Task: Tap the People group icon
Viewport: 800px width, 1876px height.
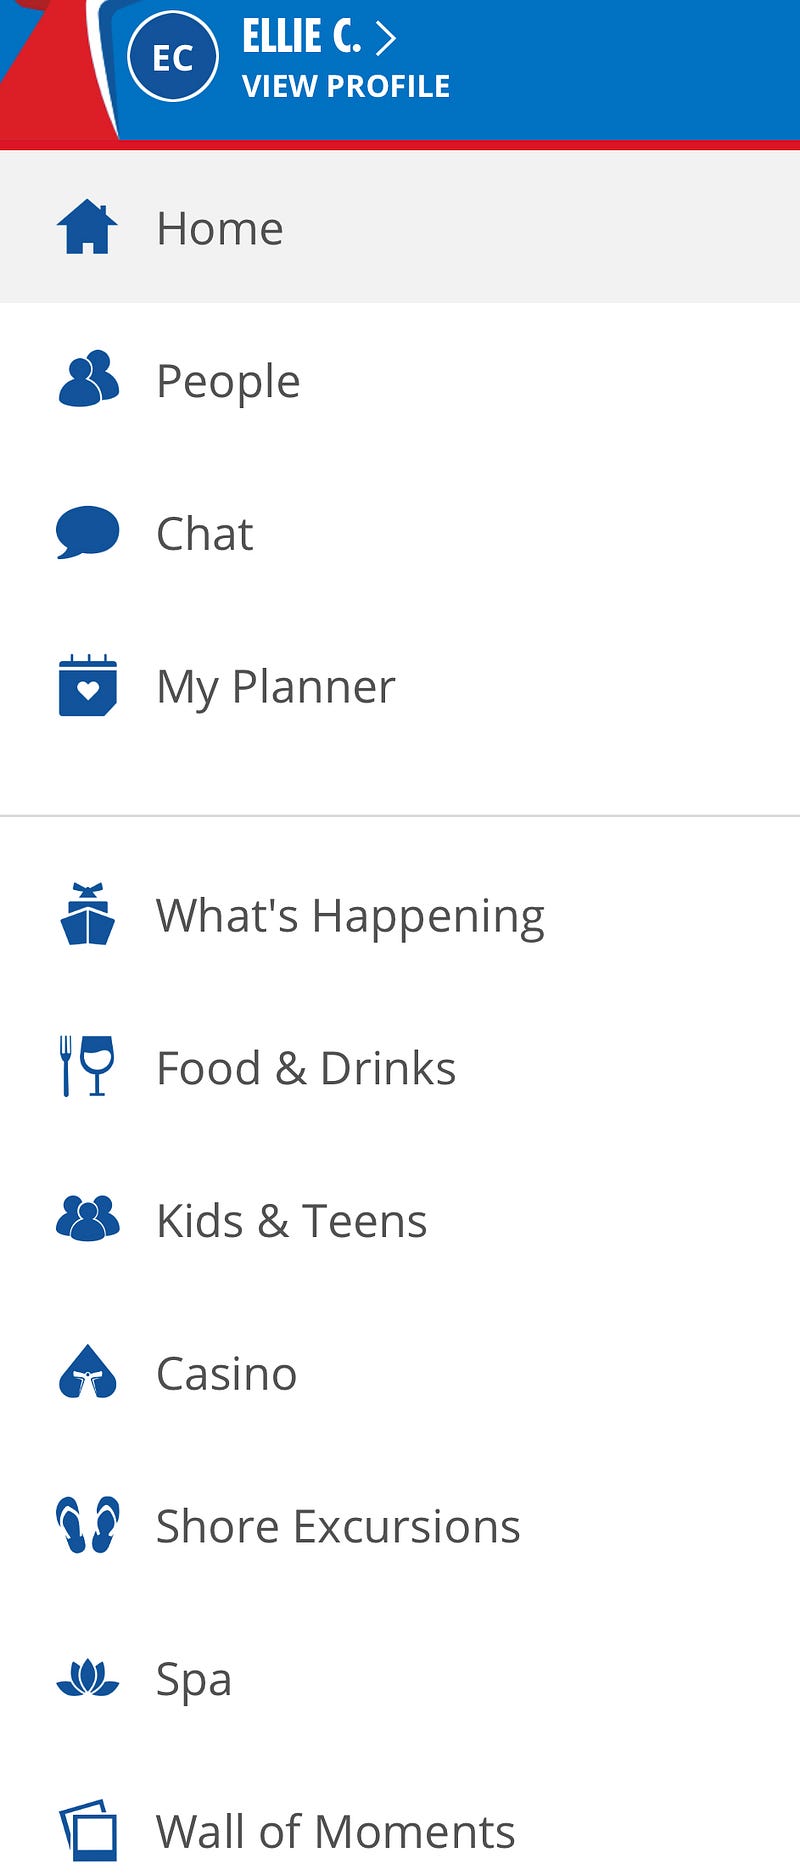Action: tap(88, 380)
